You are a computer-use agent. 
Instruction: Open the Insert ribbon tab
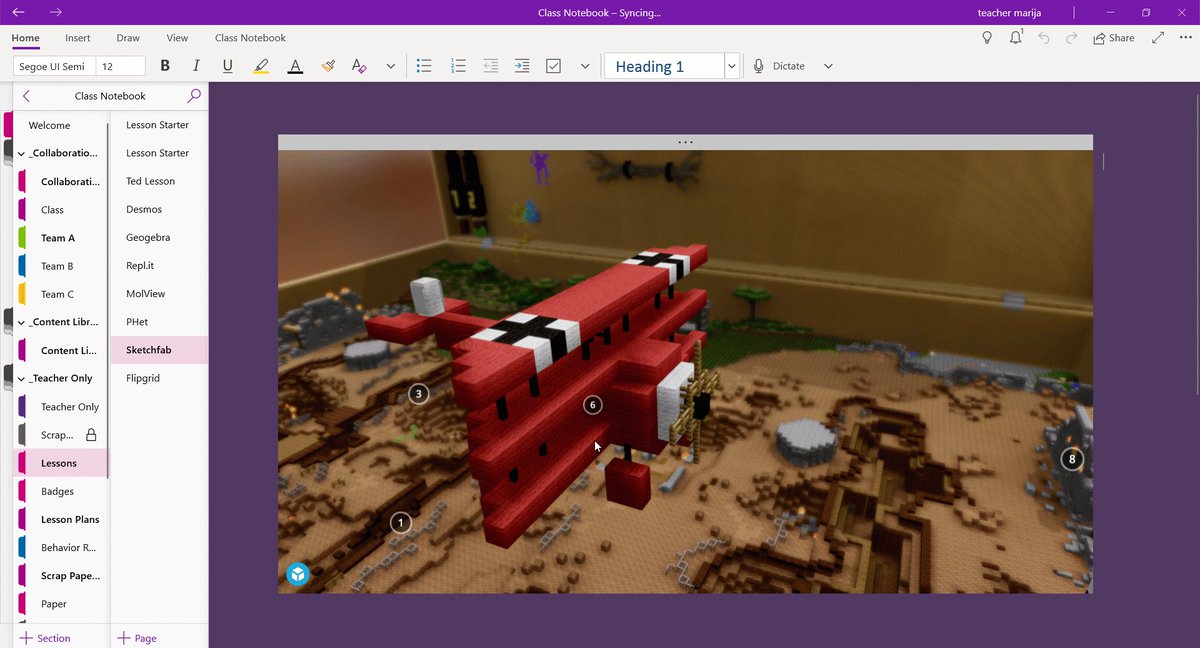click(x=78, y=38)
